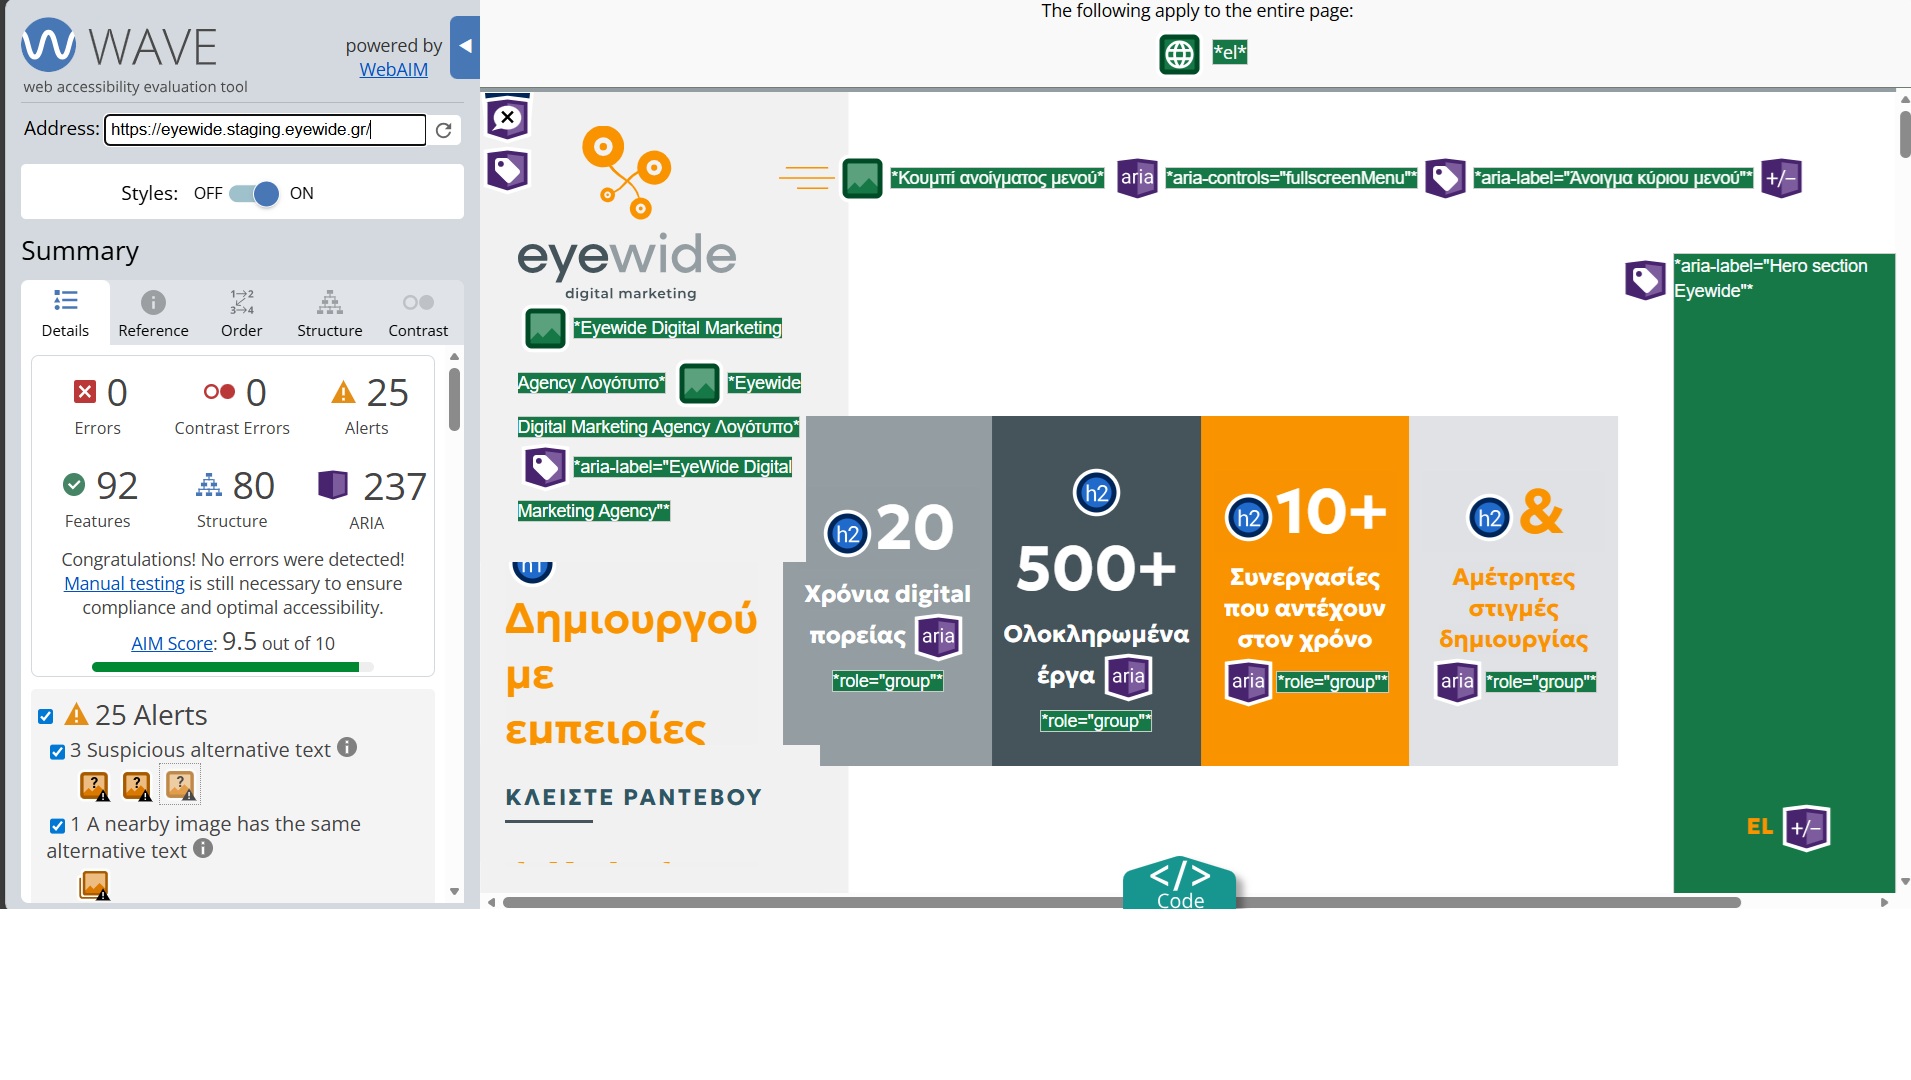Click the scroll down arrow in the details panel
This screenshot has width=1911, height=1080.
tap(455, 891)
